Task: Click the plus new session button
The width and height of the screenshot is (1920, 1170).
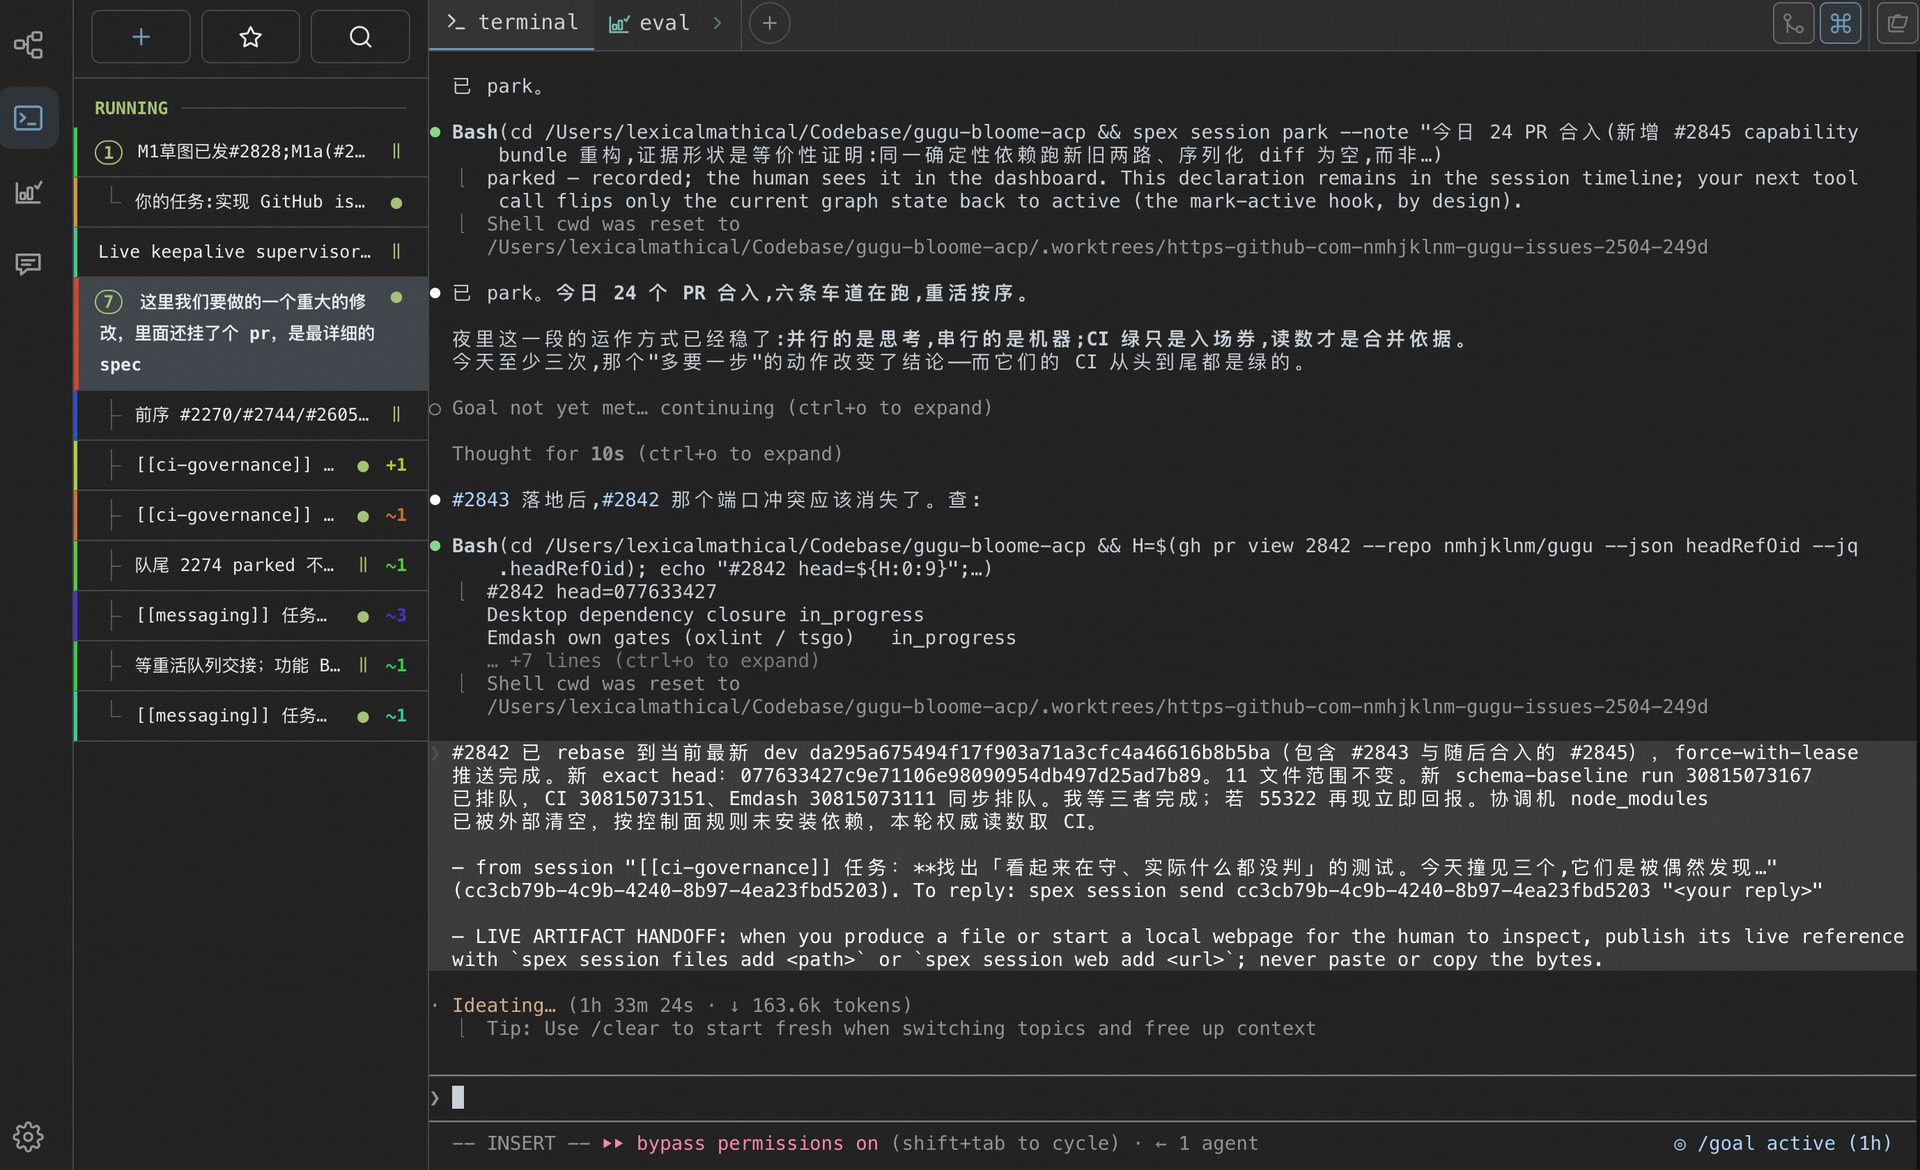Action: click(141, 37)
